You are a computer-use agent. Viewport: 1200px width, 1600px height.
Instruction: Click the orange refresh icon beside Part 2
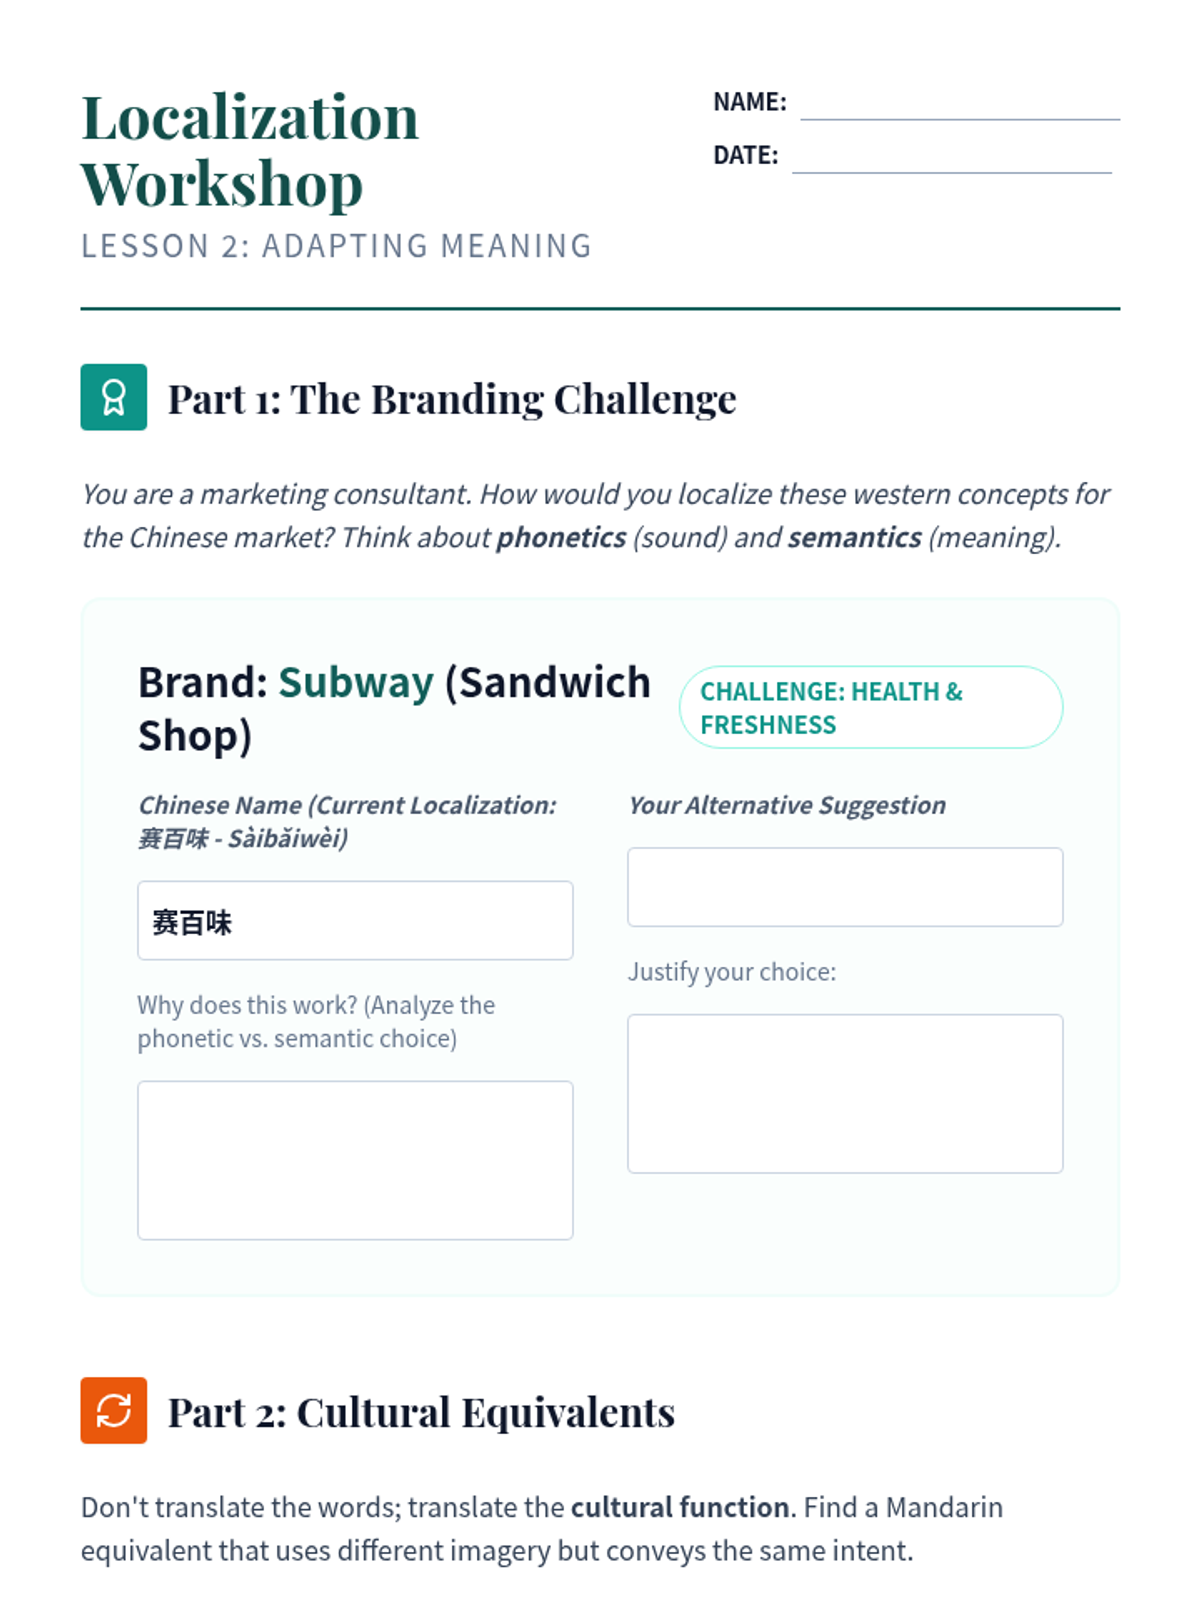[x=113, y=1410]
